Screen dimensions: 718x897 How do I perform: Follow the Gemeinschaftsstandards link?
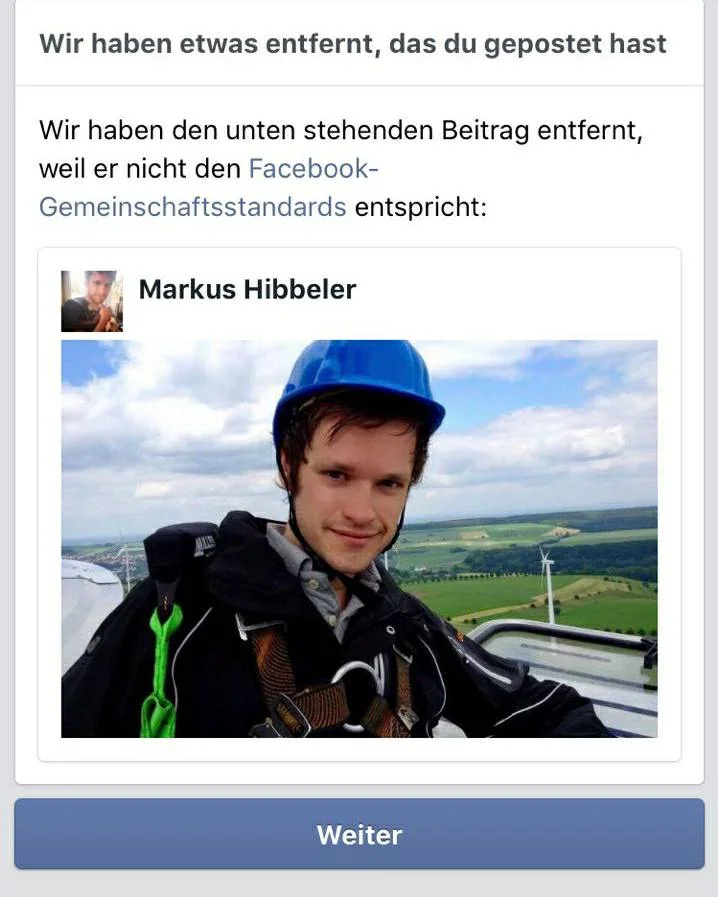tap(193, 207)
